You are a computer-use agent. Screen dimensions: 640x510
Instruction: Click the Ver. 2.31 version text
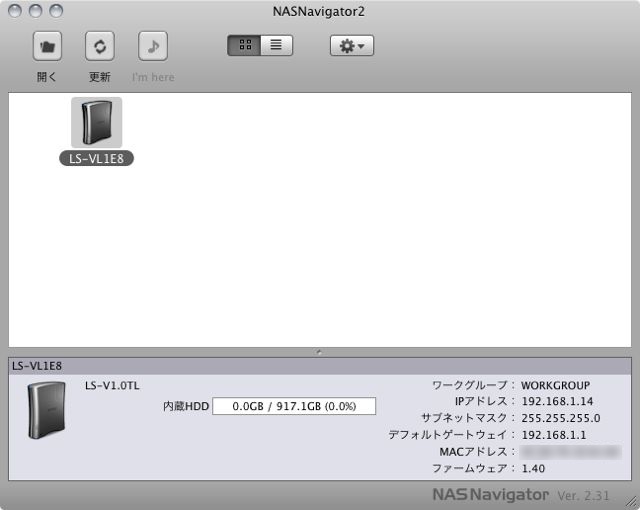[x=583, y=495]
